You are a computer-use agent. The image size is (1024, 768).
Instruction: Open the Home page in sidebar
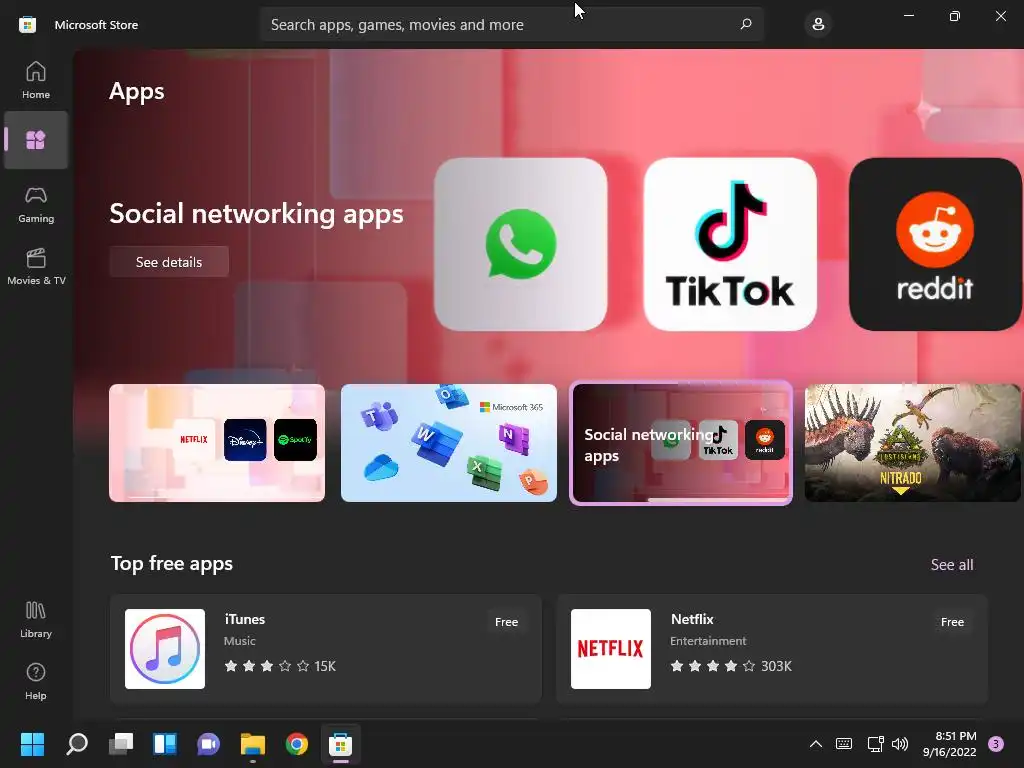pyautogui.click(x=36, y=80)
